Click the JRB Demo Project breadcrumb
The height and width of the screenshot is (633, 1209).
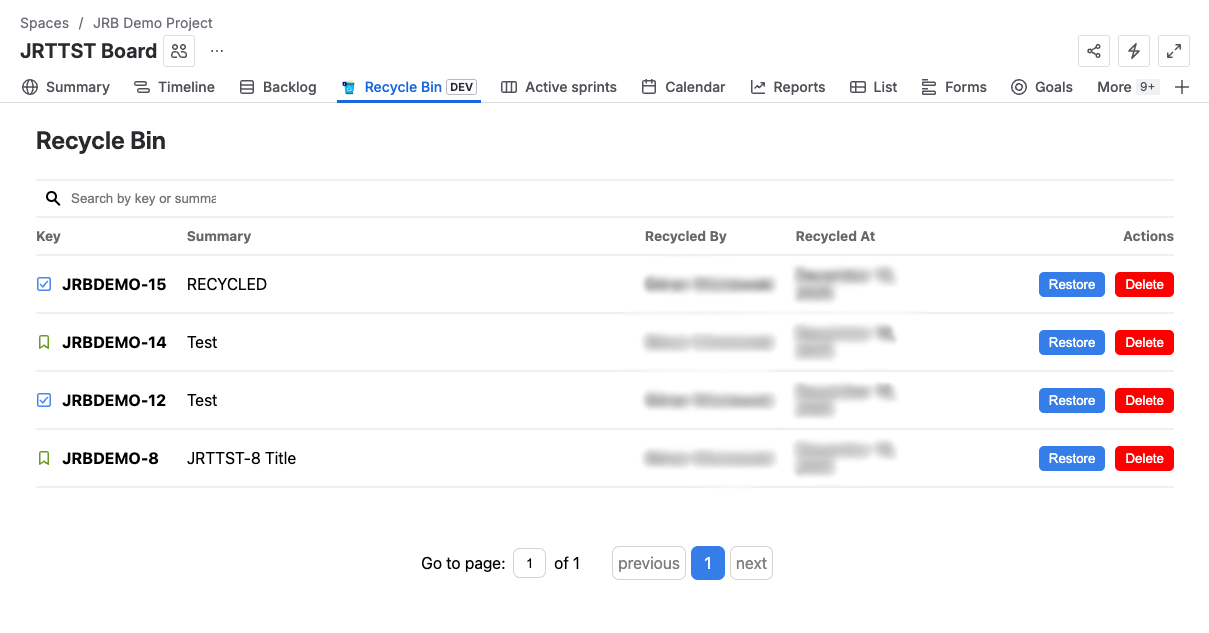pyautogui.click(x=153, y=23)
